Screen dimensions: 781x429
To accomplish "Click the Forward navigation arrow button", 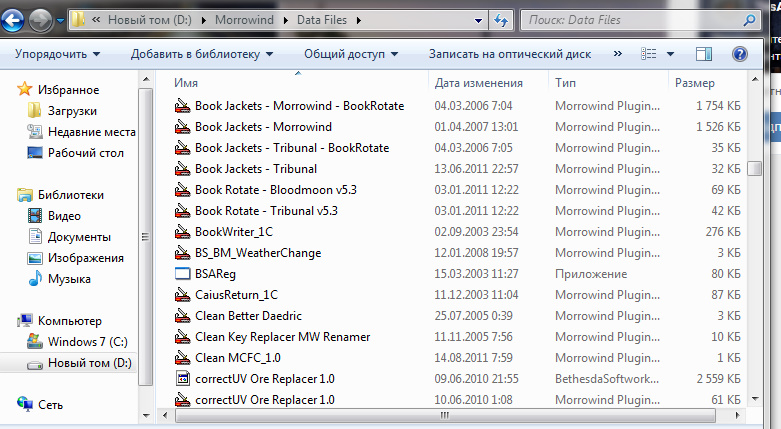I will pyautogui.click(x=40, y=20).
